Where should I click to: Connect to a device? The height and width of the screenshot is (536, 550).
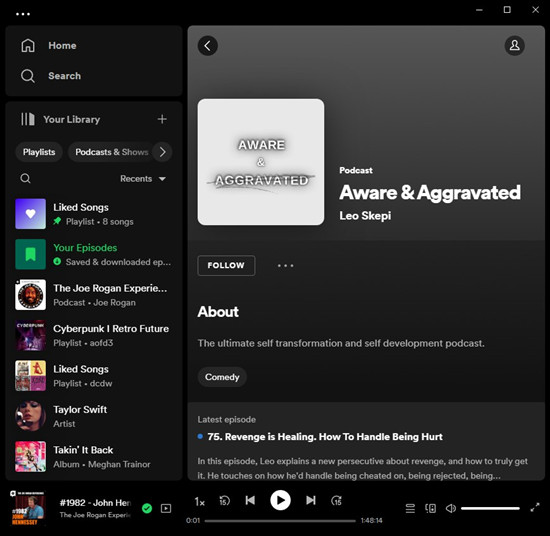pos(430,508)
